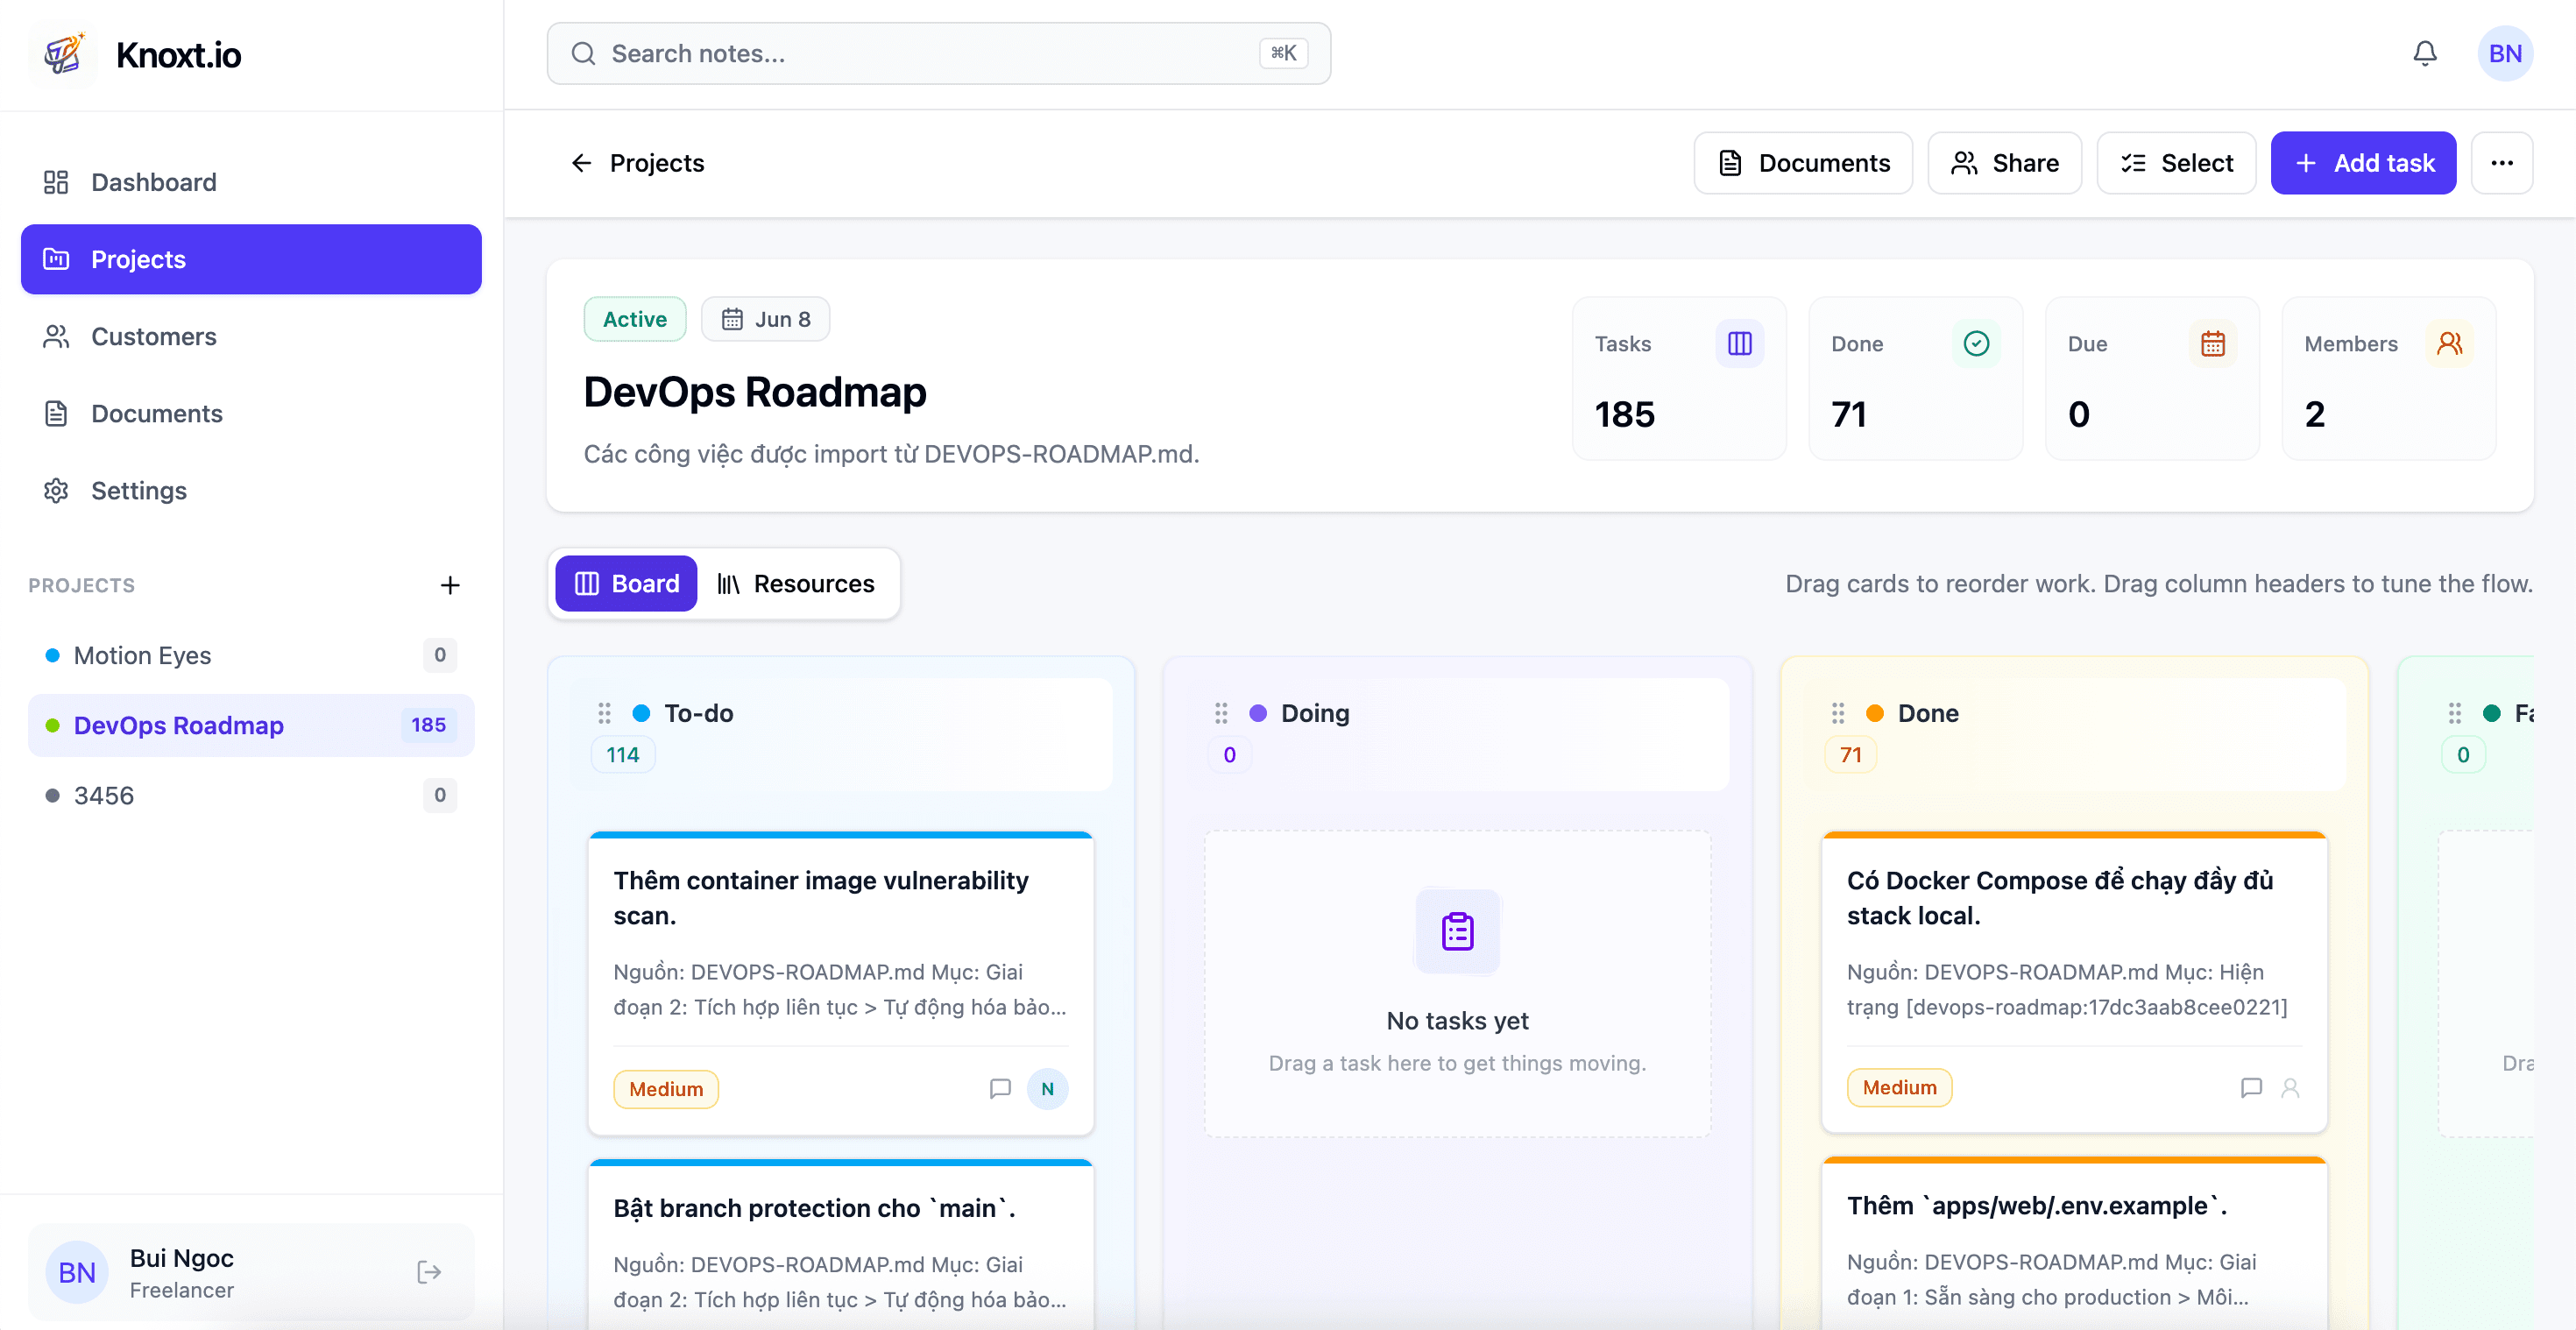Click the Active status badge
The width and height of the screenshot is (2576, 1330).
[635, 319]
